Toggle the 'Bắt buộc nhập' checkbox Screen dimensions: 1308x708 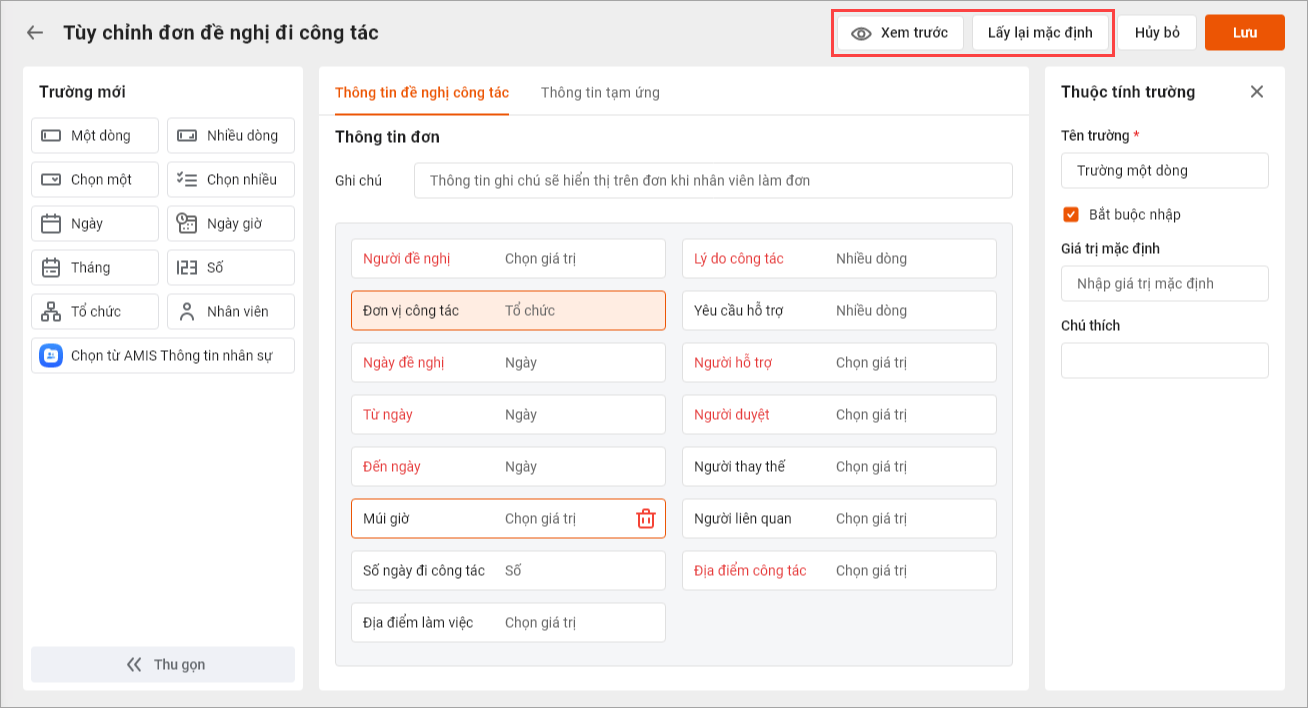point(1071,214)
